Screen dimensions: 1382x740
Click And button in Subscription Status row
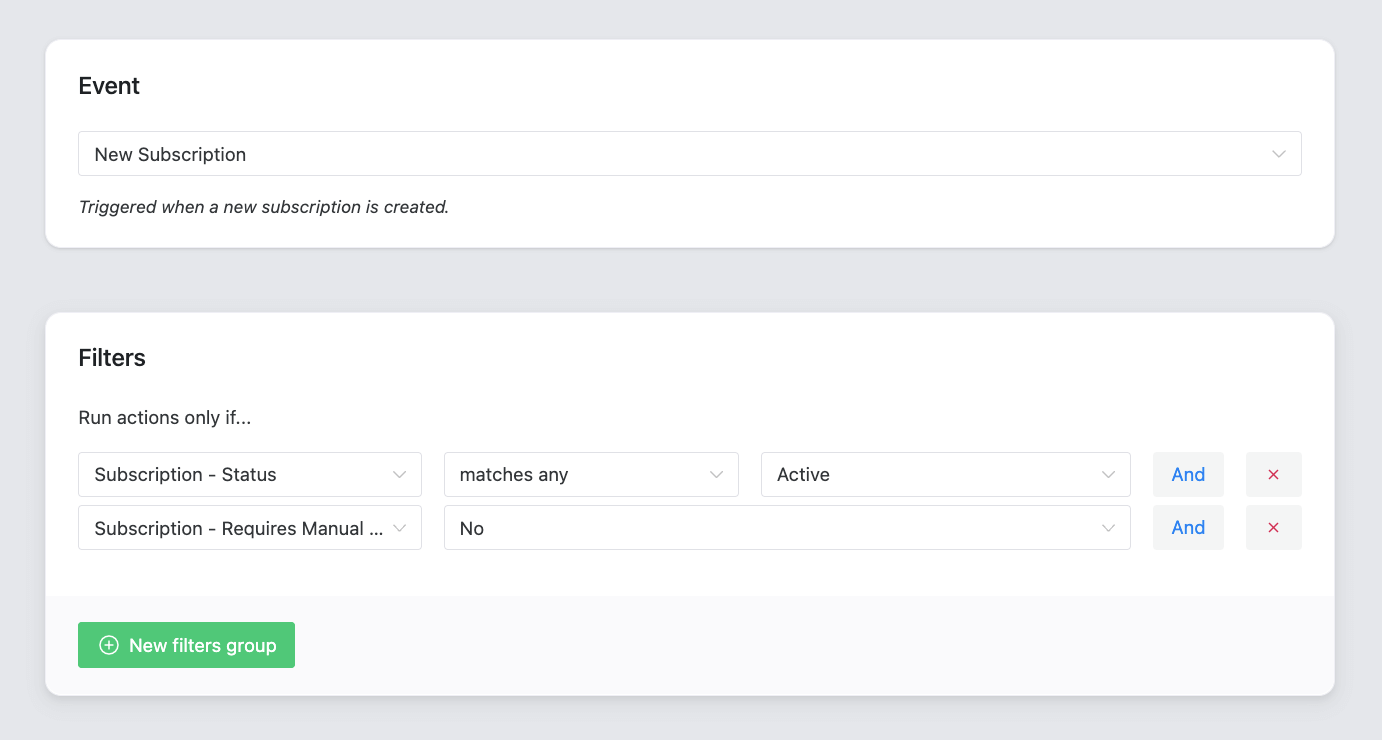point(1188,475)
